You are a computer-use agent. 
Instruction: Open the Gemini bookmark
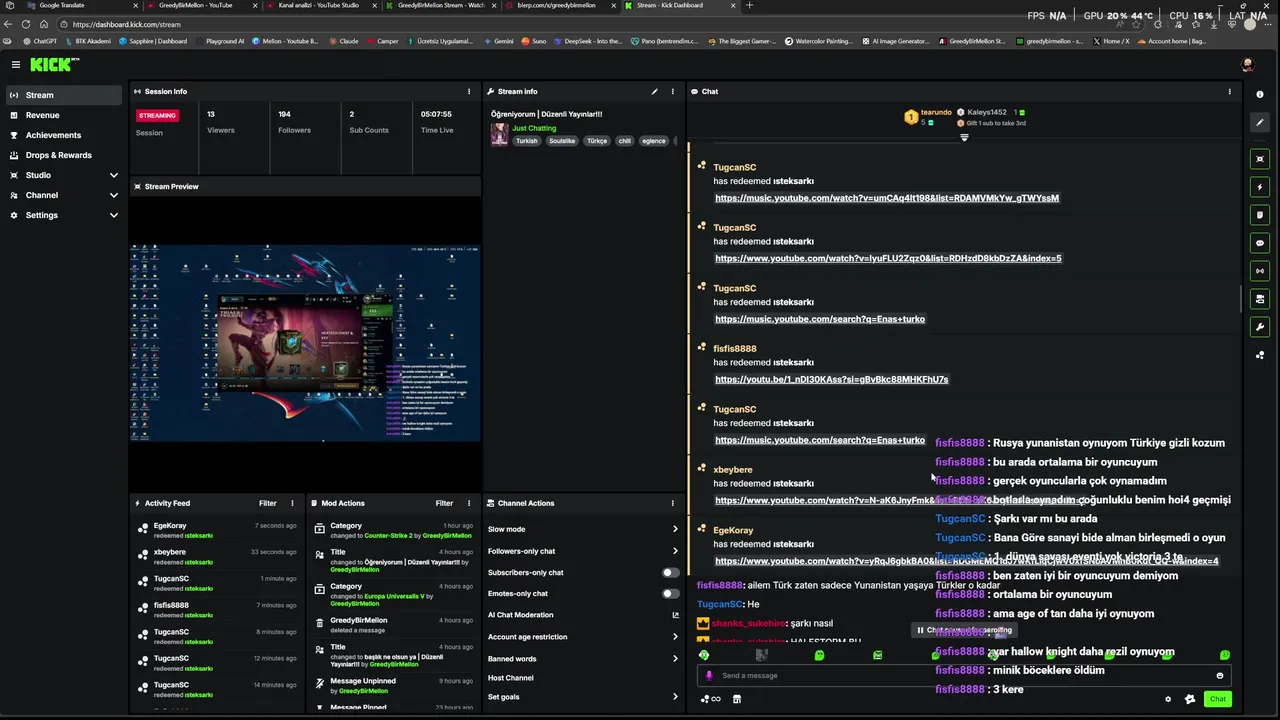tap(497, 41)
